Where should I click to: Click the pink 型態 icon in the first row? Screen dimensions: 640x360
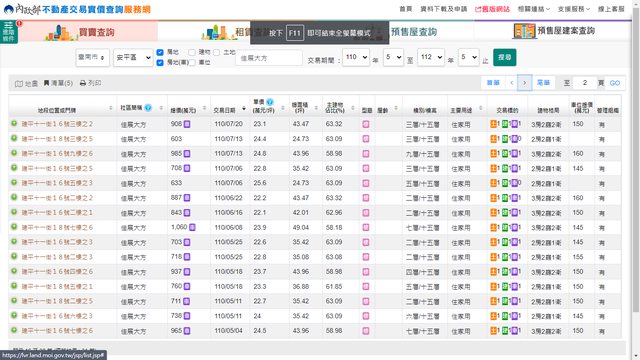(366, 124)
